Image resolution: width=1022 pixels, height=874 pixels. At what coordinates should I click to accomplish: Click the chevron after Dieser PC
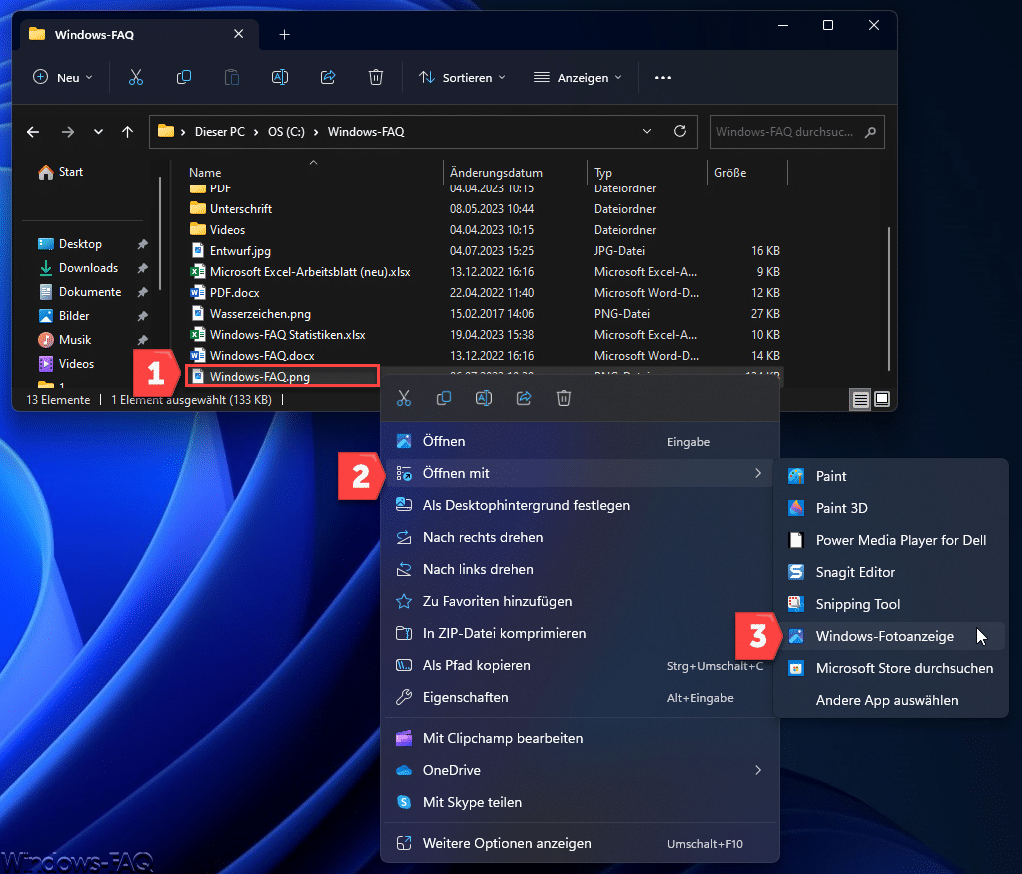click(257, 132)
